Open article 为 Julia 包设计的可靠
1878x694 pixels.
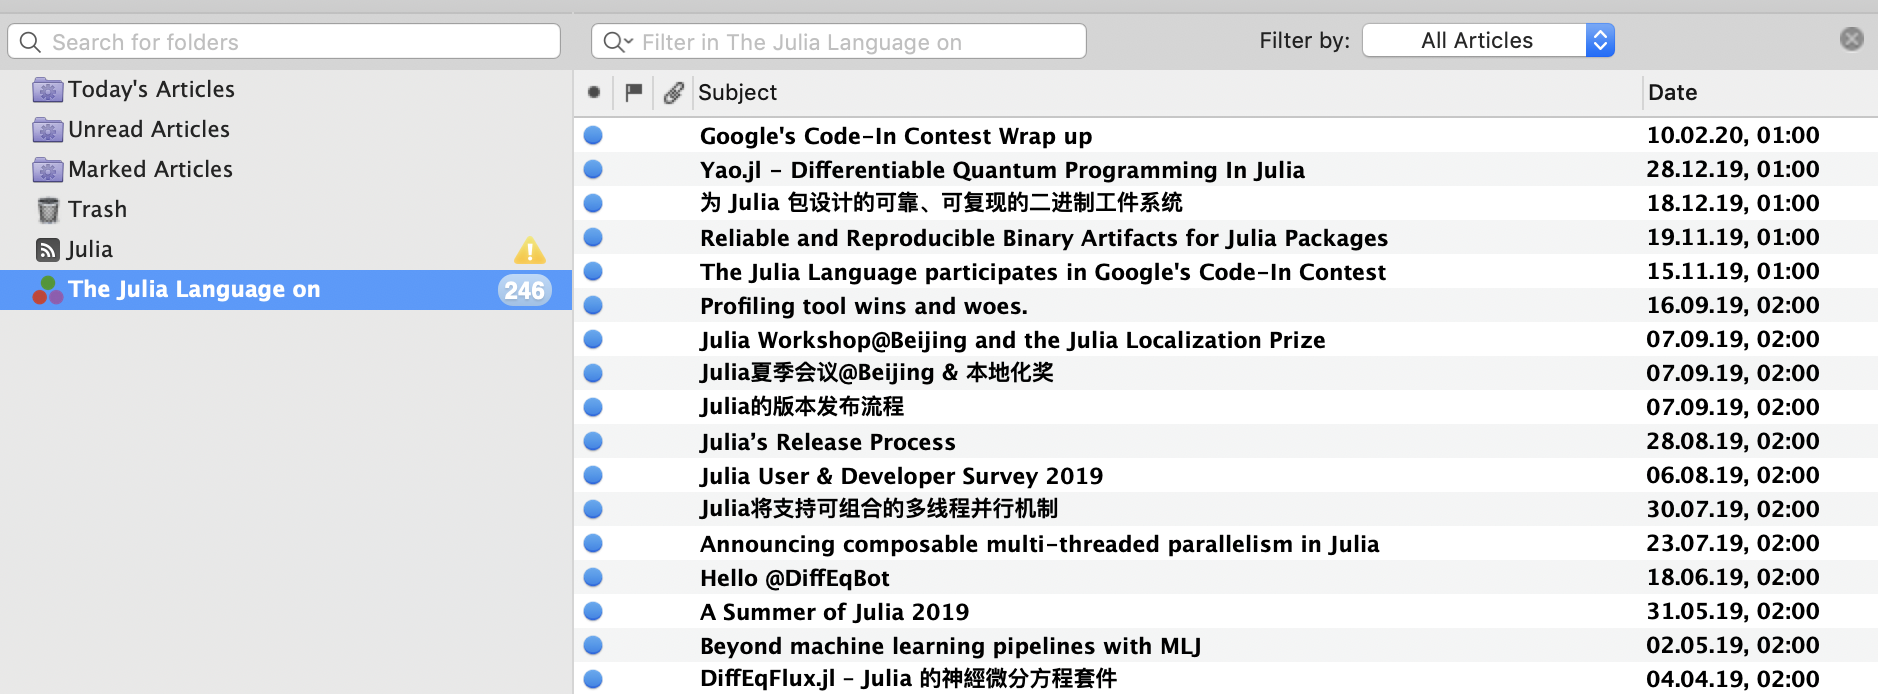pyautogui.click(x=941, y=203)
